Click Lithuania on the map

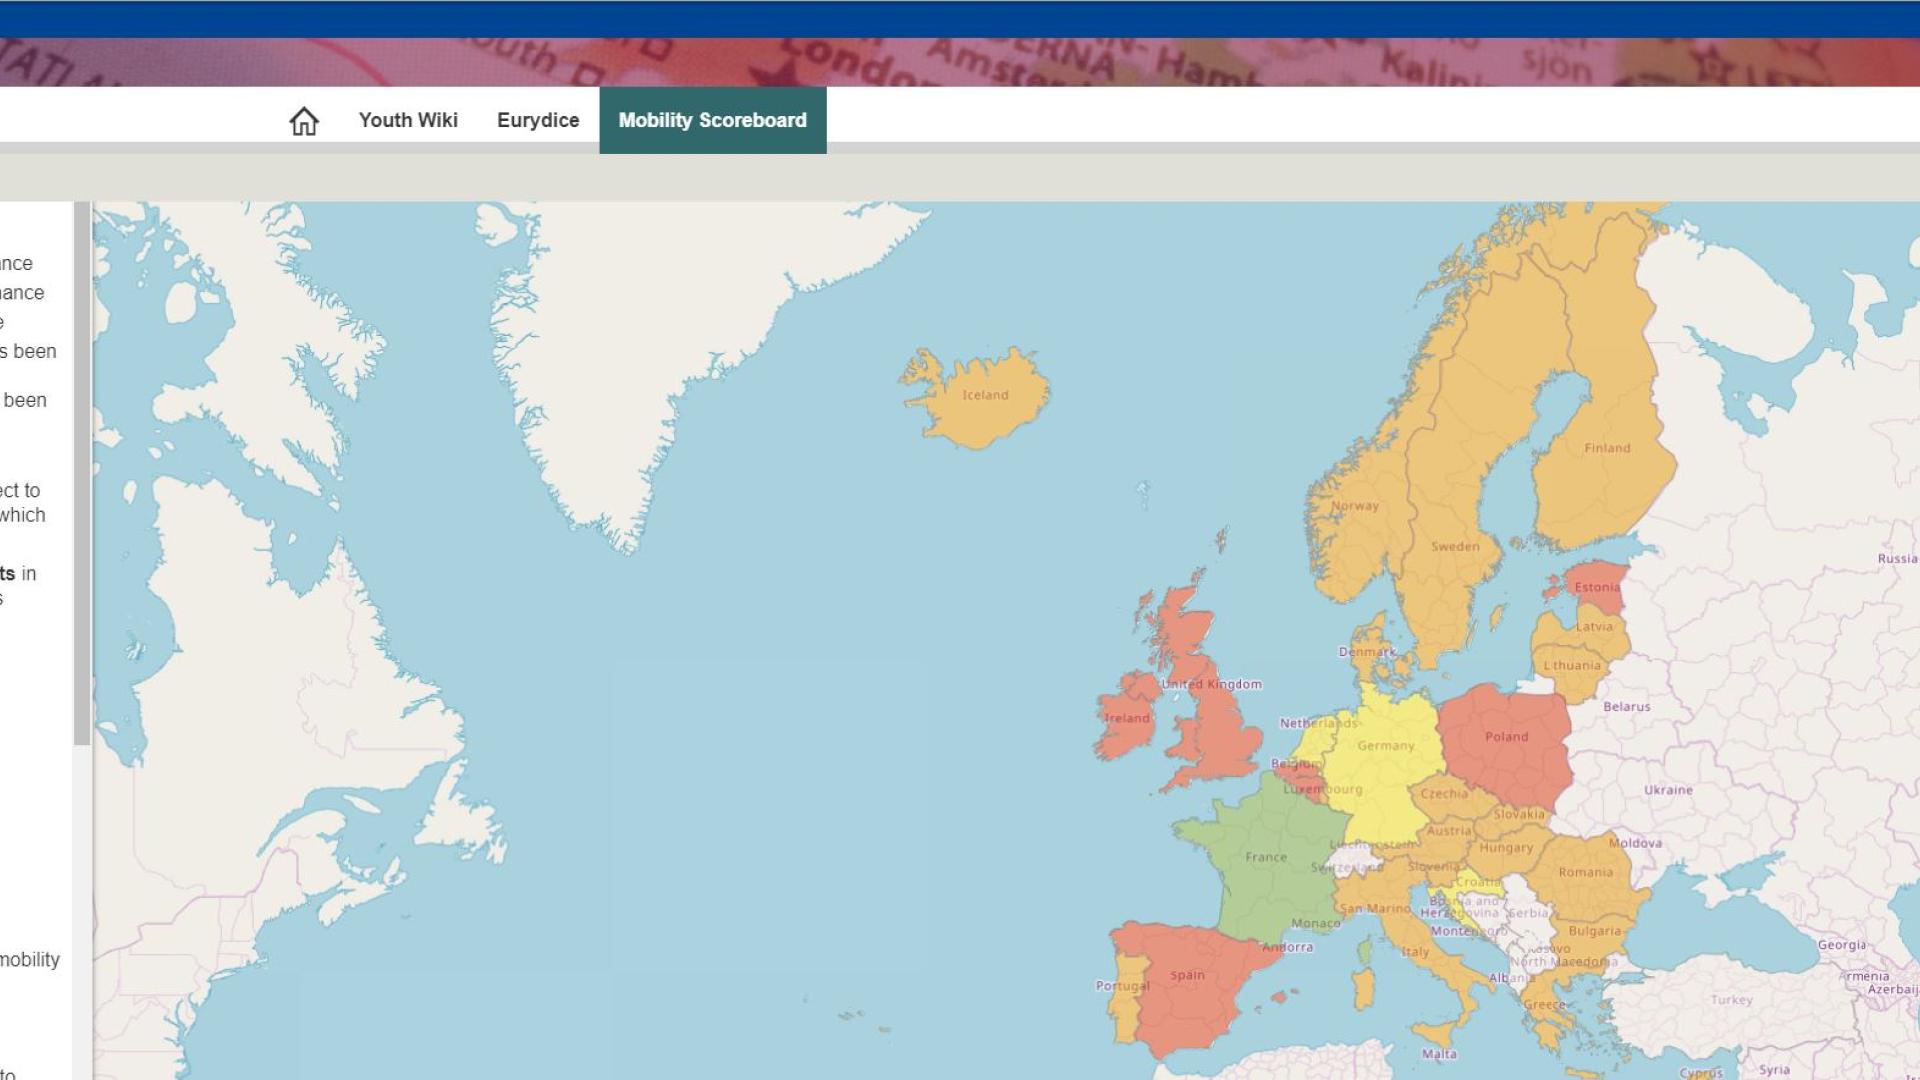coord(1572,668)
